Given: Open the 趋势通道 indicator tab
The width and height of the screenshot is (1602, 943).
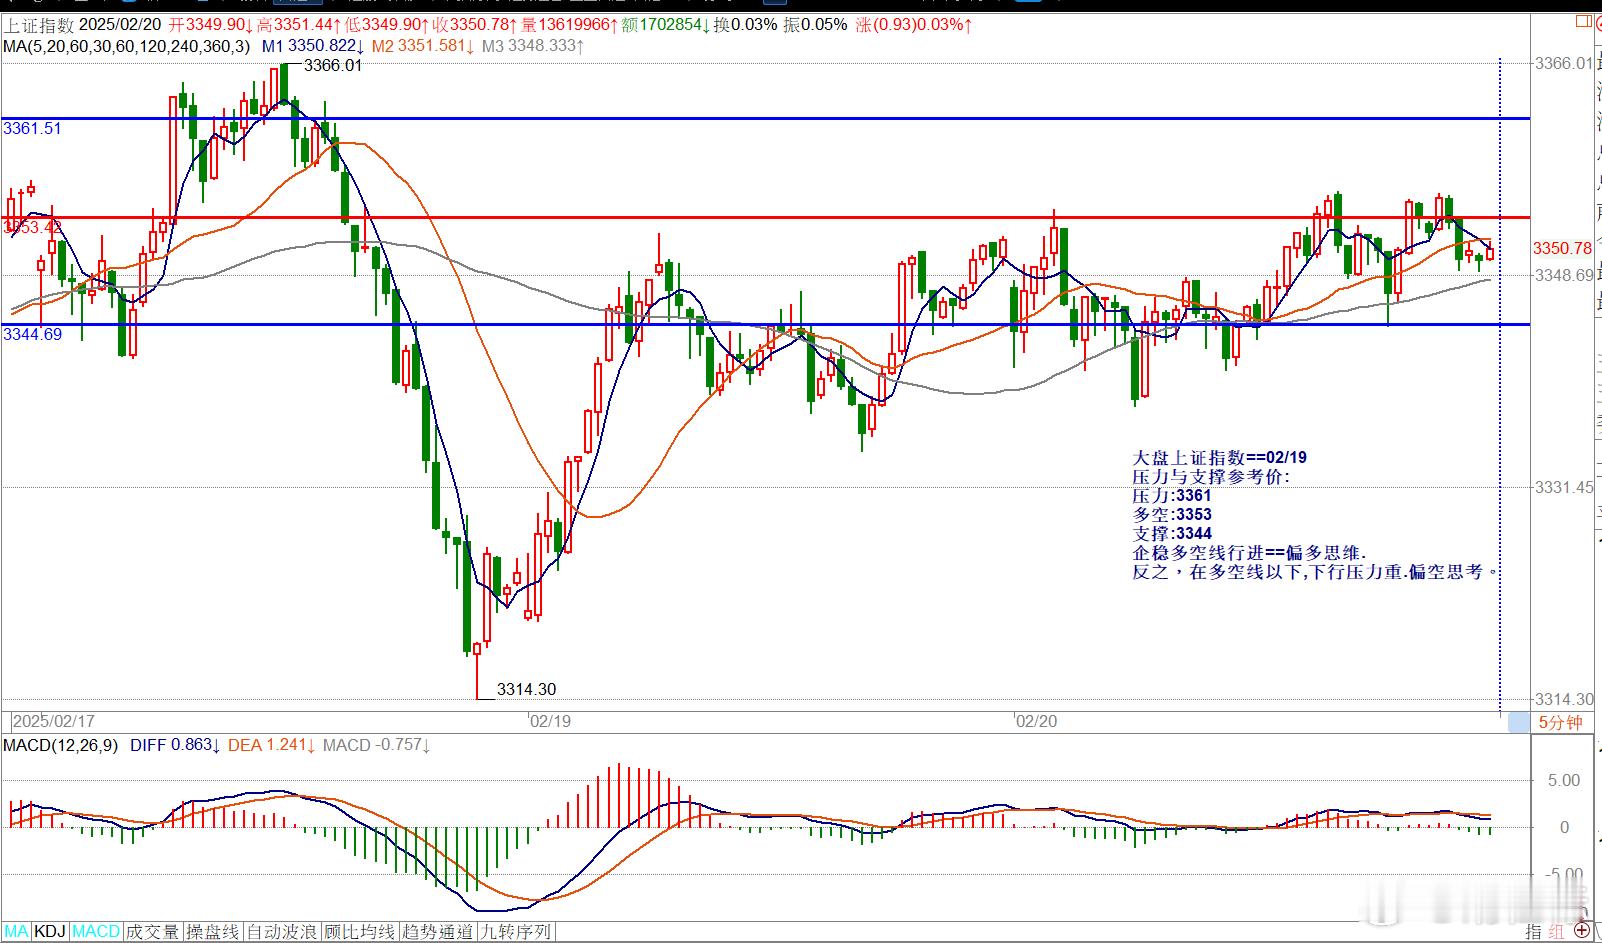Looking at the screenshot, I should [x=437, y=932].
